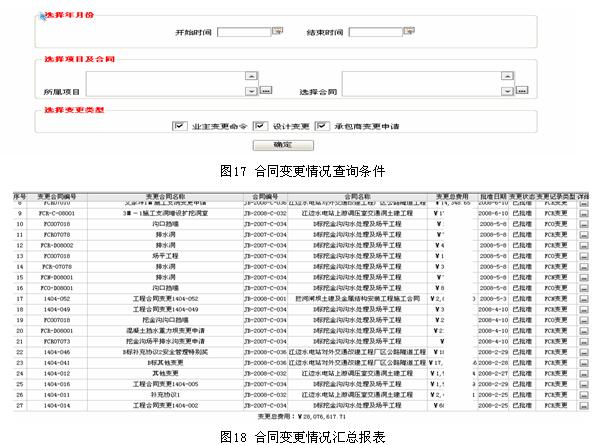Click browse button beside 所属项目 list

[266, 91]
